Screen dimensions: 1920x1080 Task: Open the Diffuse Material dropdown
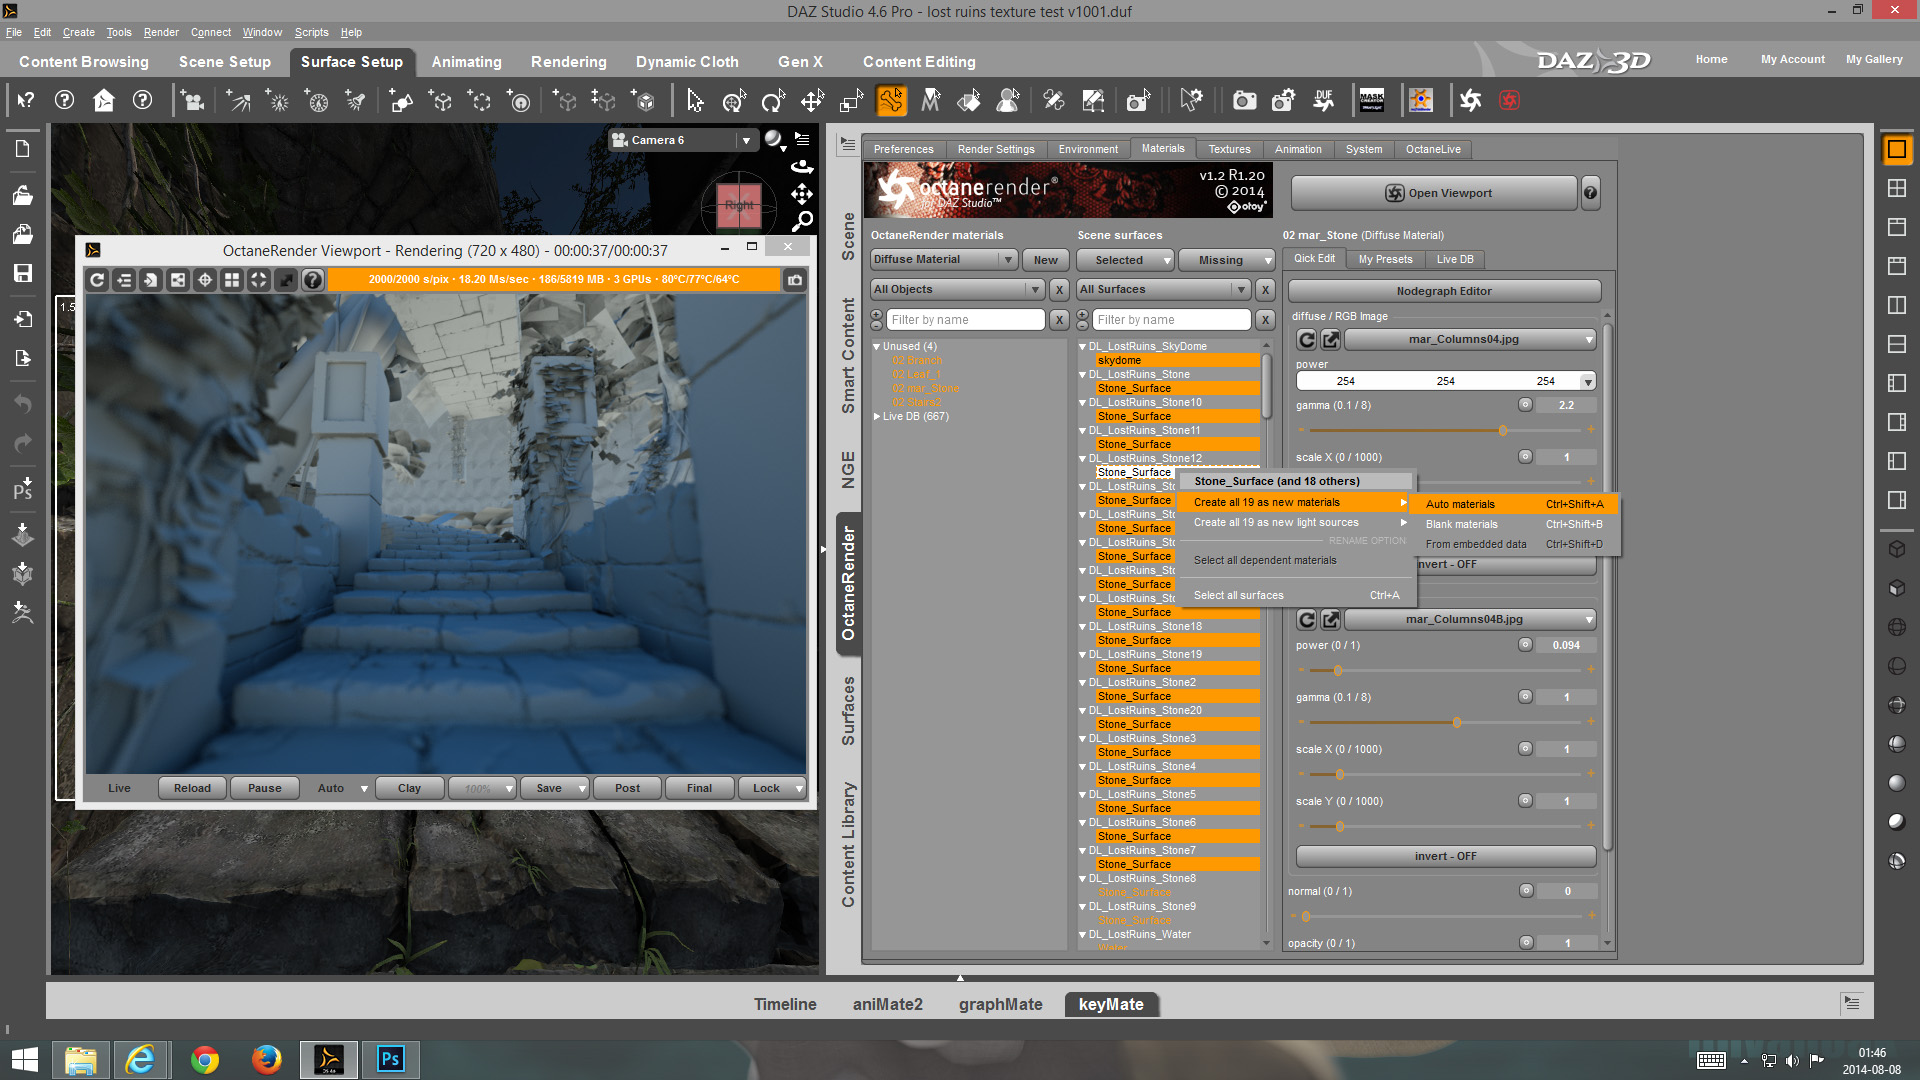(x=943, y=260)
